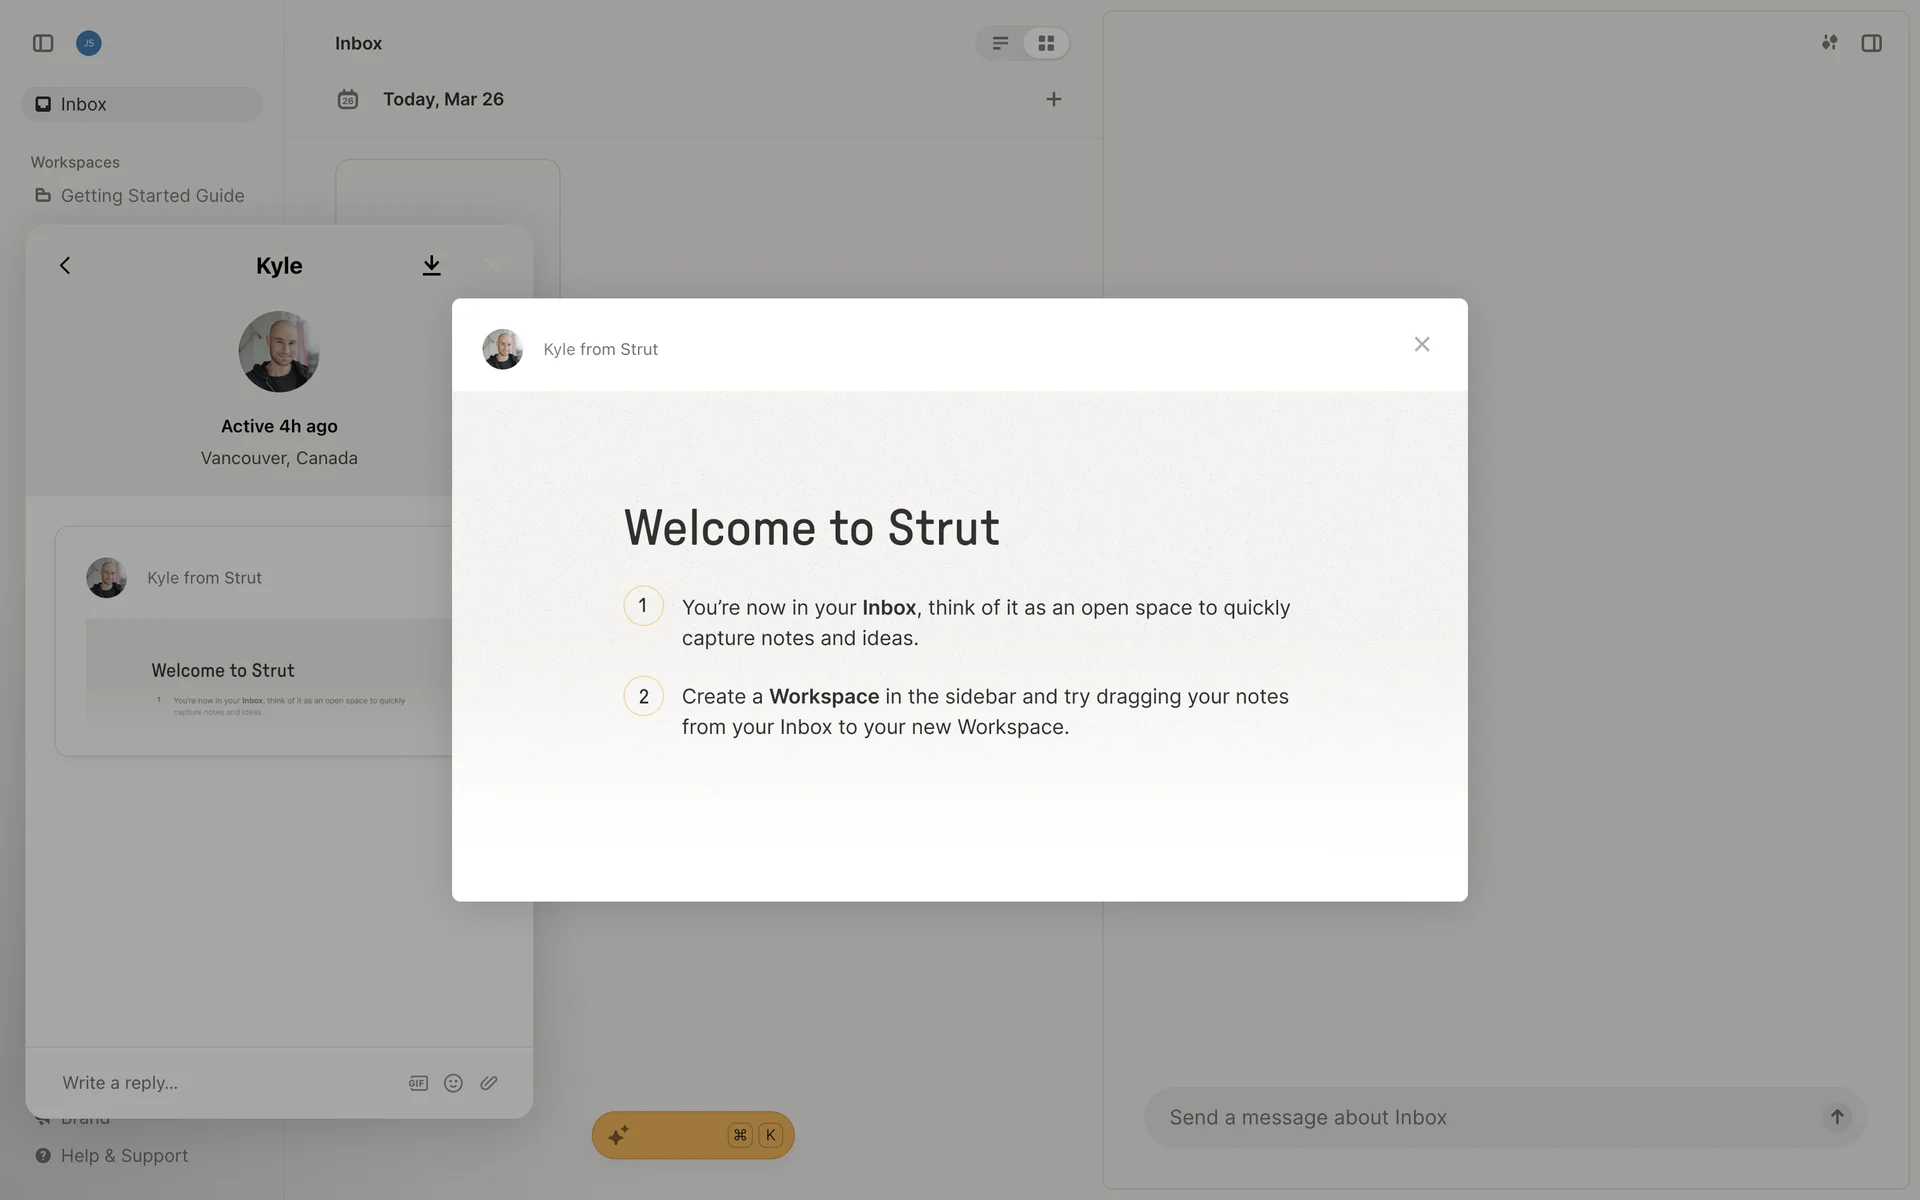
Task: Go back with the chevron beside Kyle
Action: (x=65, y=265)
